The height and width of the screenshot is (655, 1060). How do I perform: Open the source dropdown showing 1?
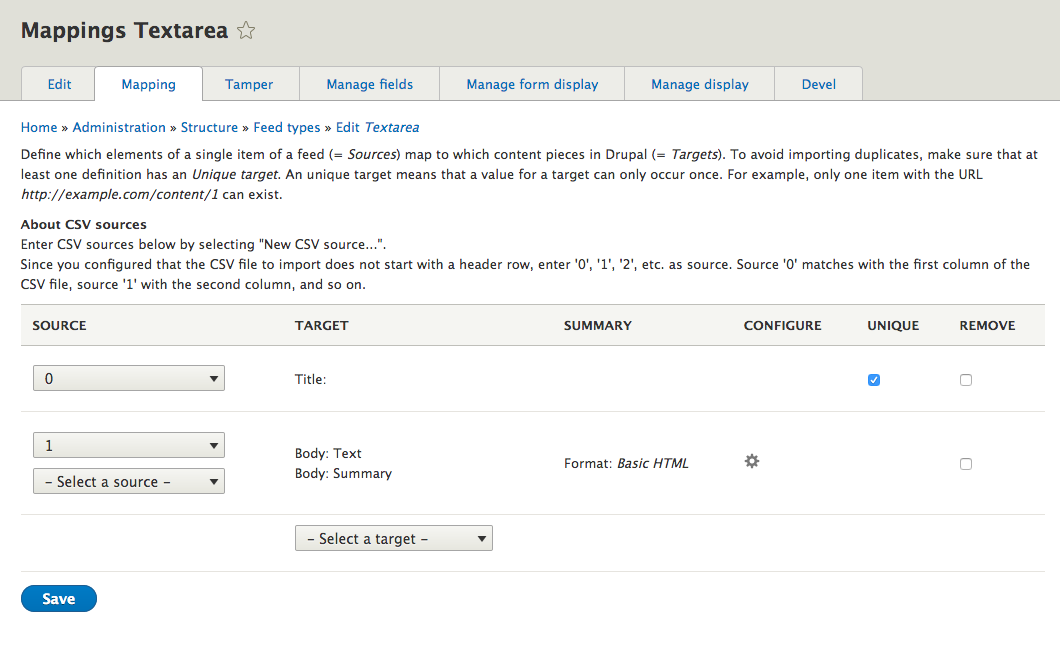[128, 445]
